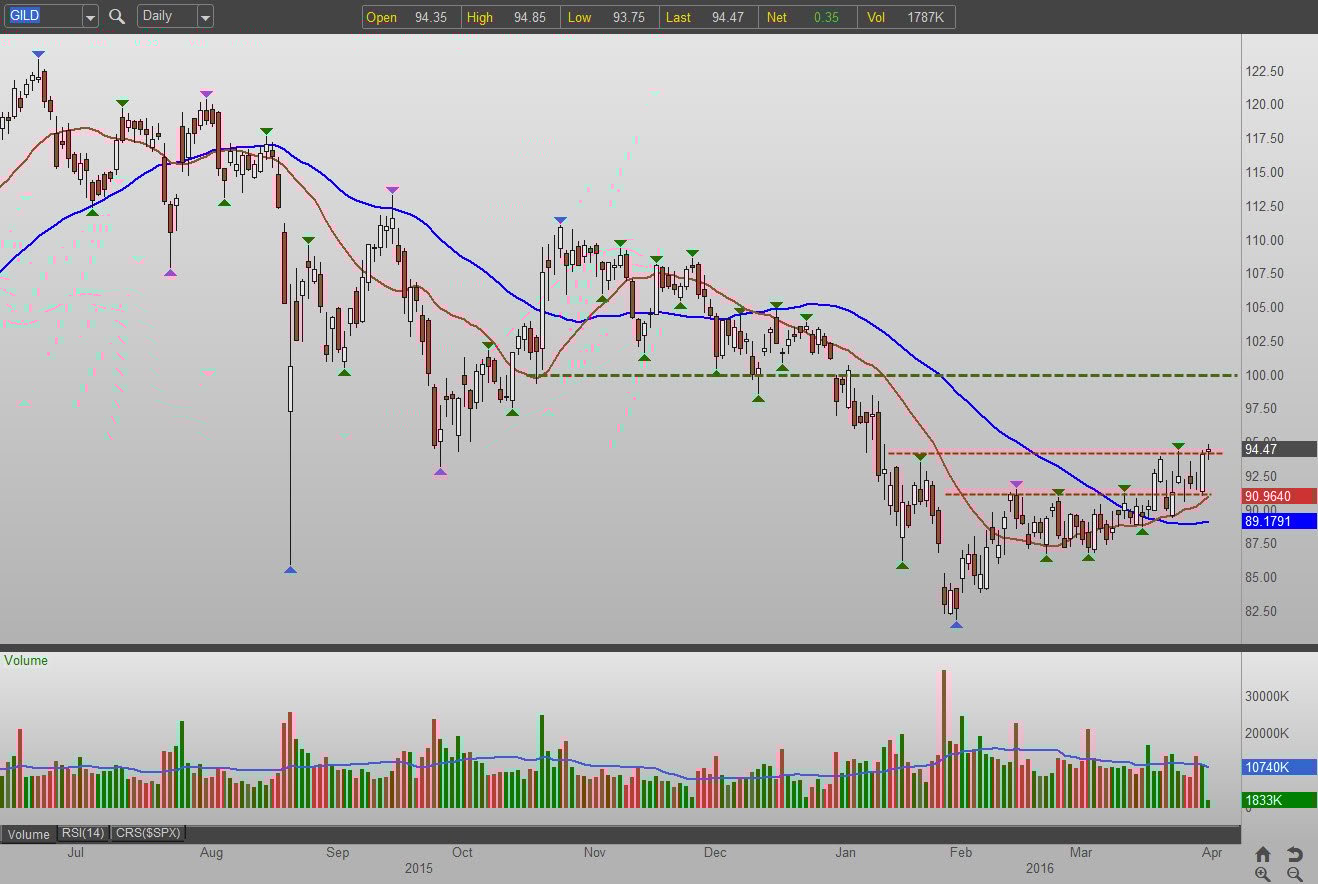Click the Last price value in header

click(727, 17)
